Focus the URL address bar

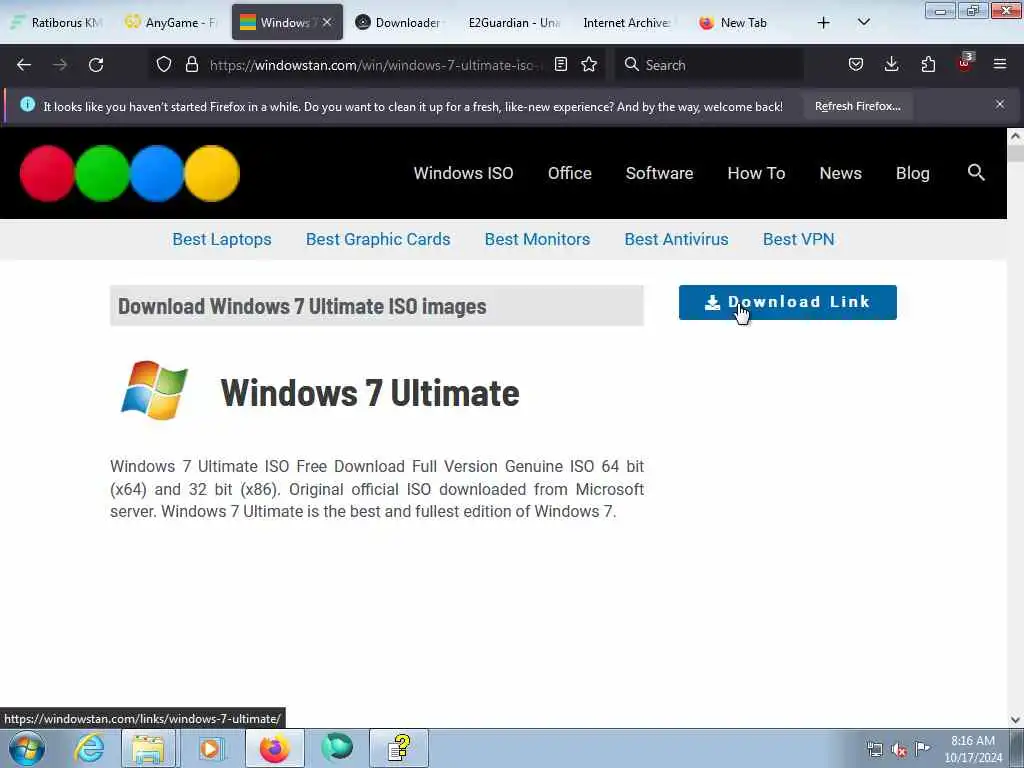376,65
